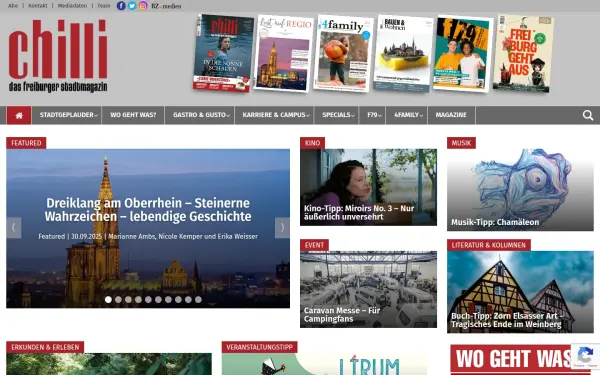600x375 pixels.
Task: Click the Veranstaltungstipp label
Action: [x=259, y=347]
